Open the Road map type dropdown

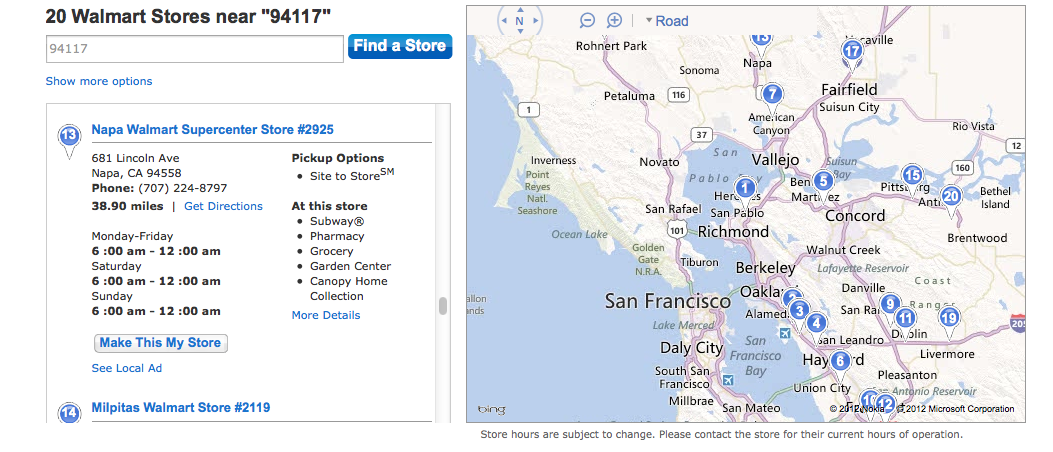[667, 21]
